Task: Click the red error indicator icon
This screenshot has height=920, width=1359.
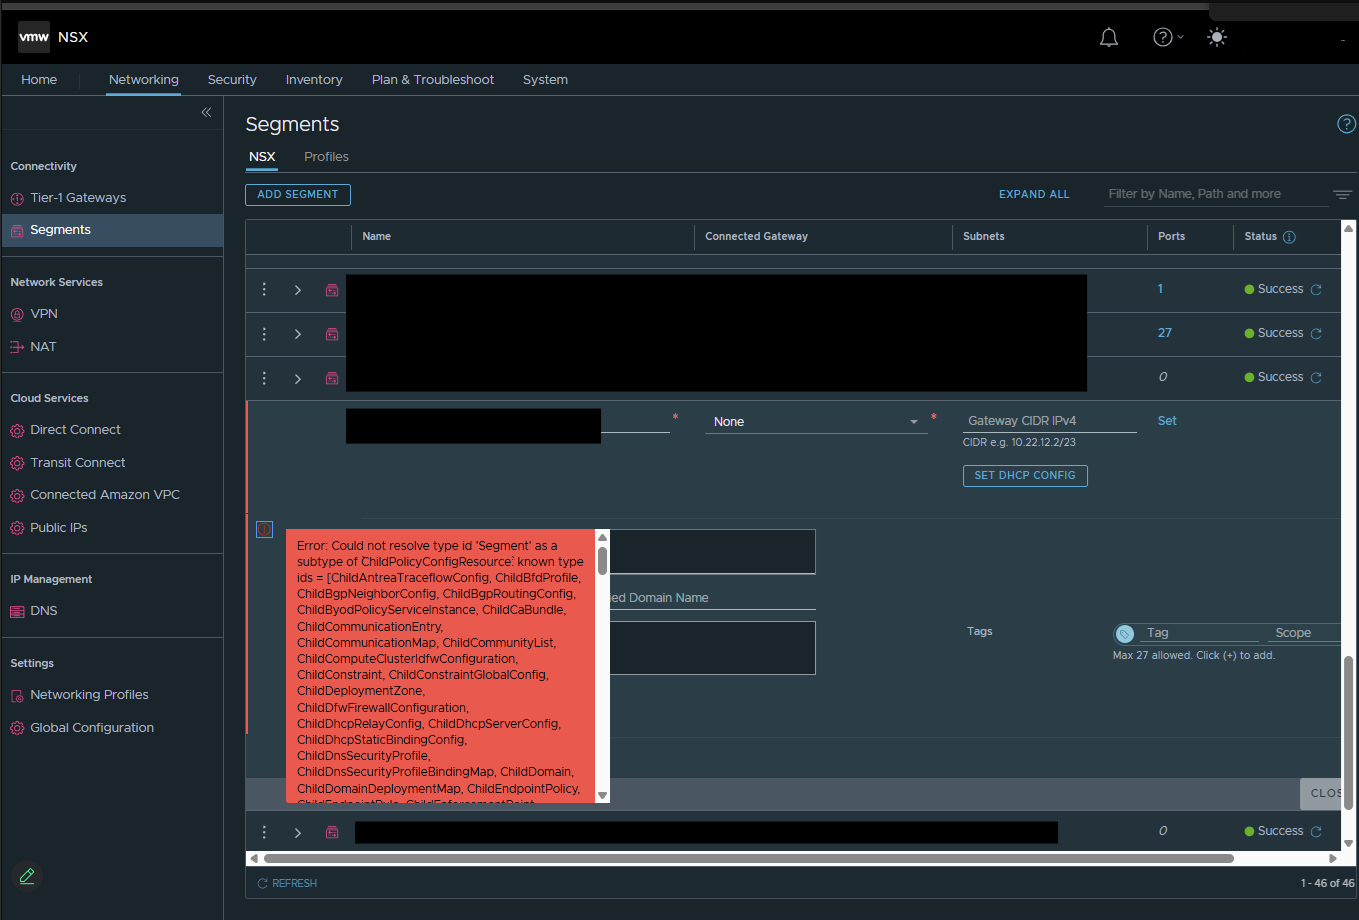Action: click(264, 529)
